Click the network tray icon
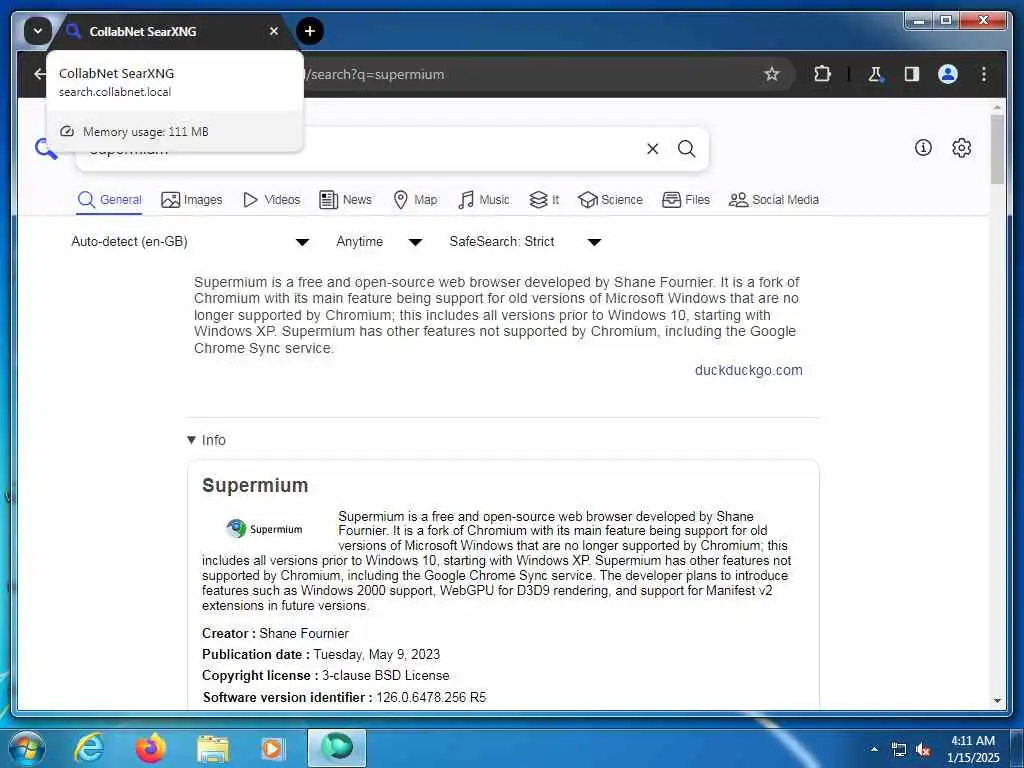This screenshot has width=1024, height=768. 899,750
